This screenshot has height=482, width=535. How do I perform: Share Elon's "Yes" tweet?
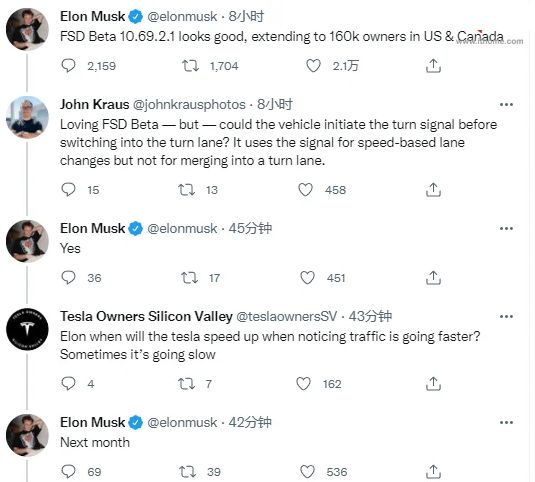433,278
